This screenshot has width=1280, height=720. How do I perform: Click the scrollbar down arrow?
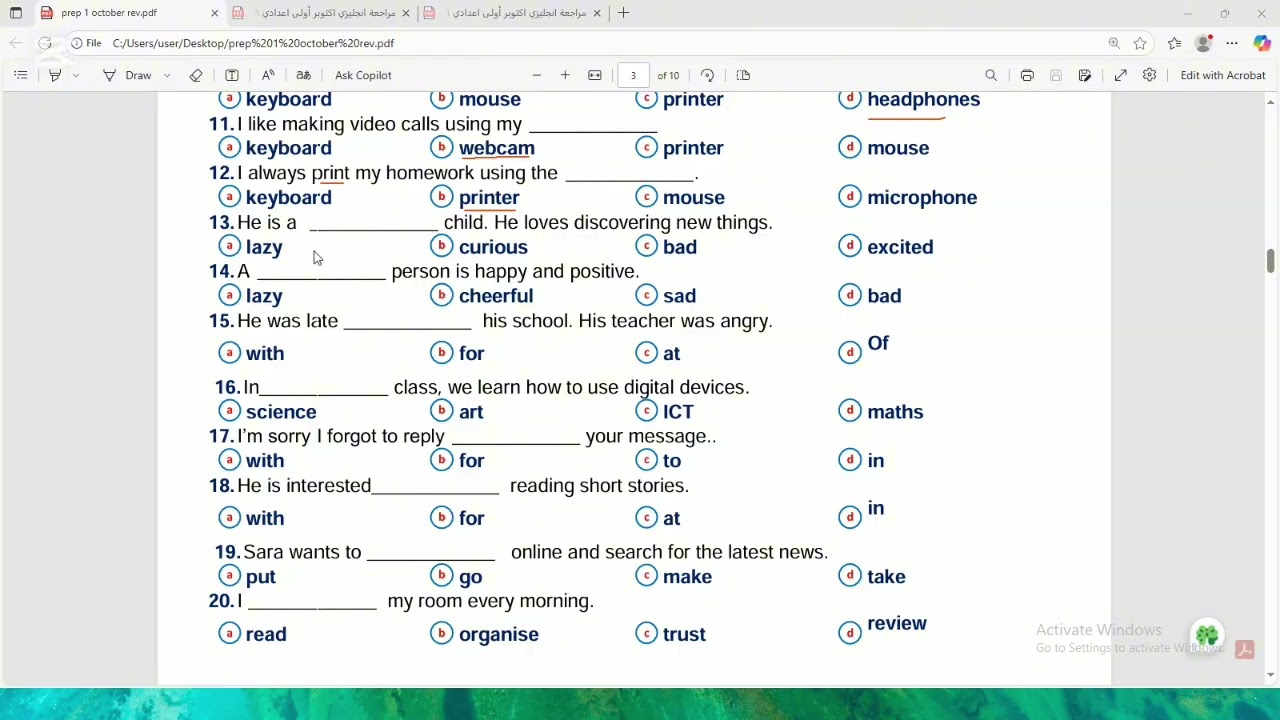coord(1271,675)
